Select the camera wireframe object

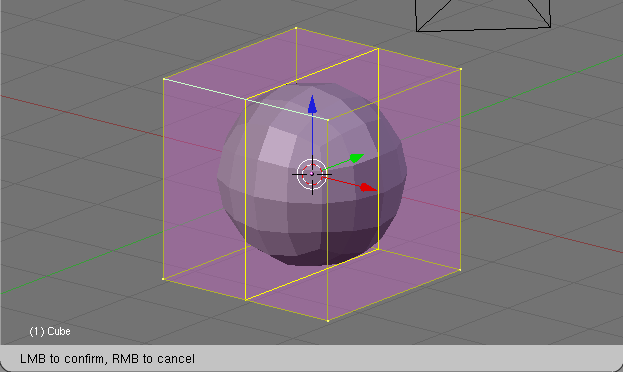point(483,16)
